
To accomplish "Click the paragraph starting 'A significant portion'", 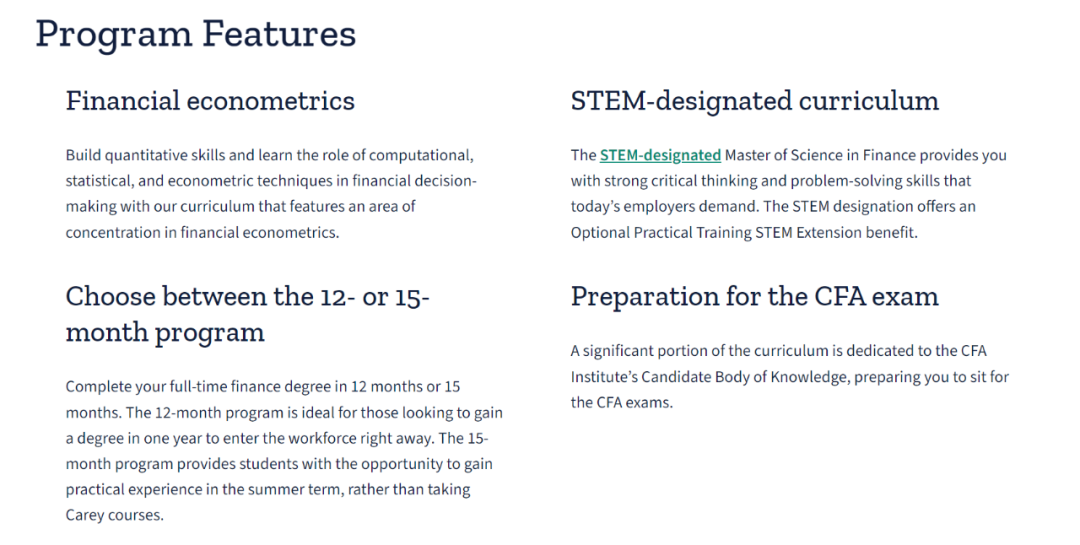I will (x=789, y=377).
